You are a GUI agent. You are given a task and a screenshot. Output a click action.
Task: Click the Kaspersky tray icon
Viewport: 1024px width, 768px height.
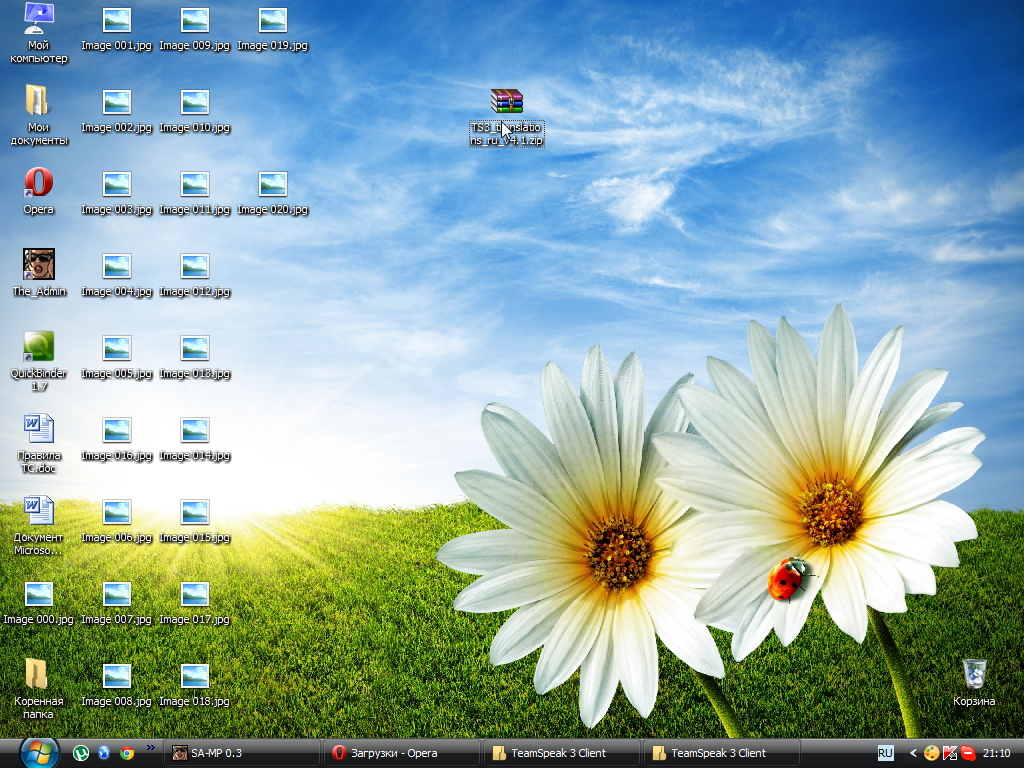coord(950,753)
